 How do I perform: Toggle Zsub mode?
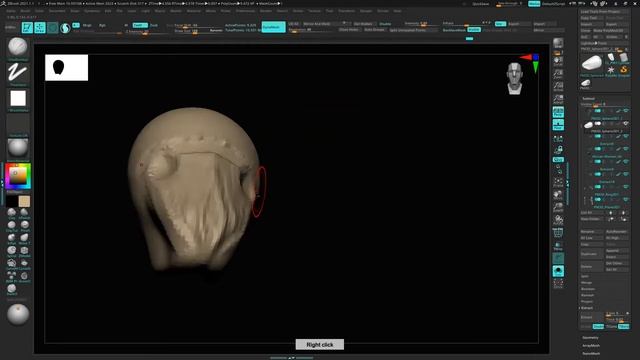[153, 25]
